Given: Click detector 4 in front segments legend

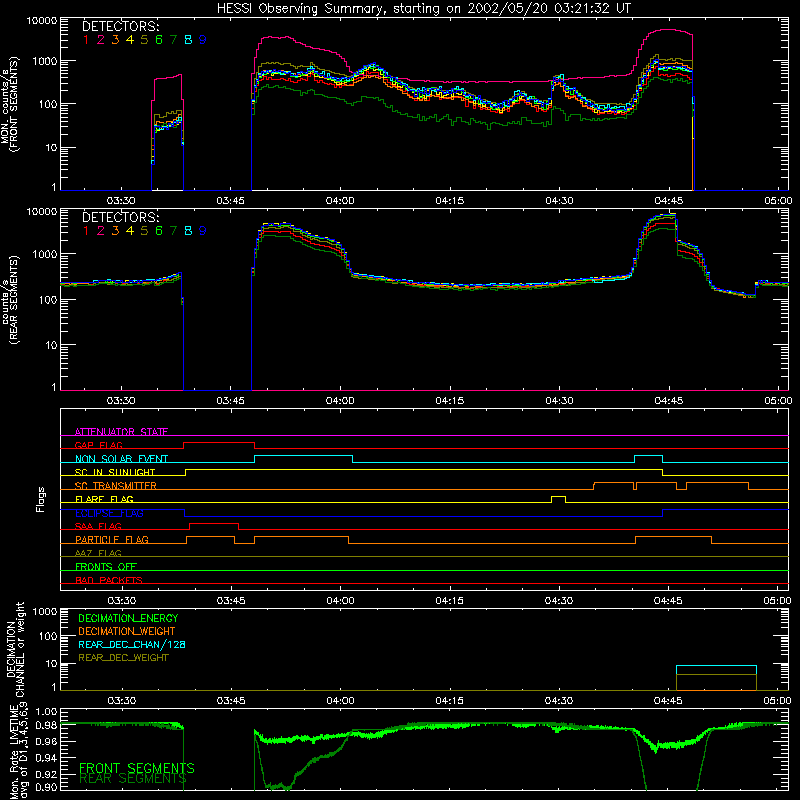Looking at the screenshot, I should tap(130, 40).
